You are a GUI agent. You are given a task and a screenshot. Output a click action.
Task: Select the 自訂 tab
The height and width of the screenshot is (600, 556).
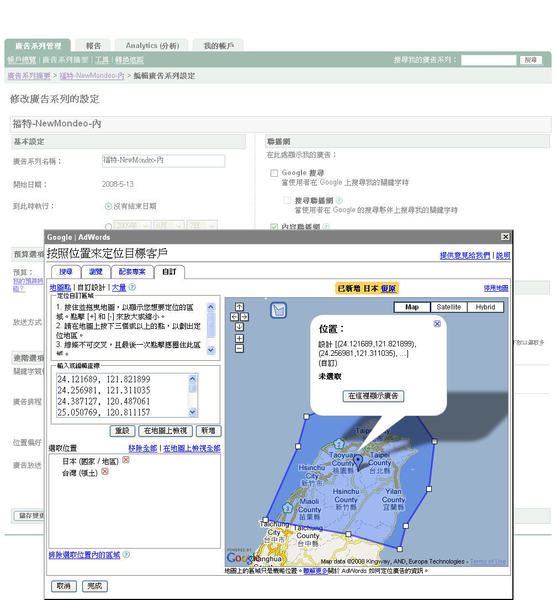click(169, 272)
